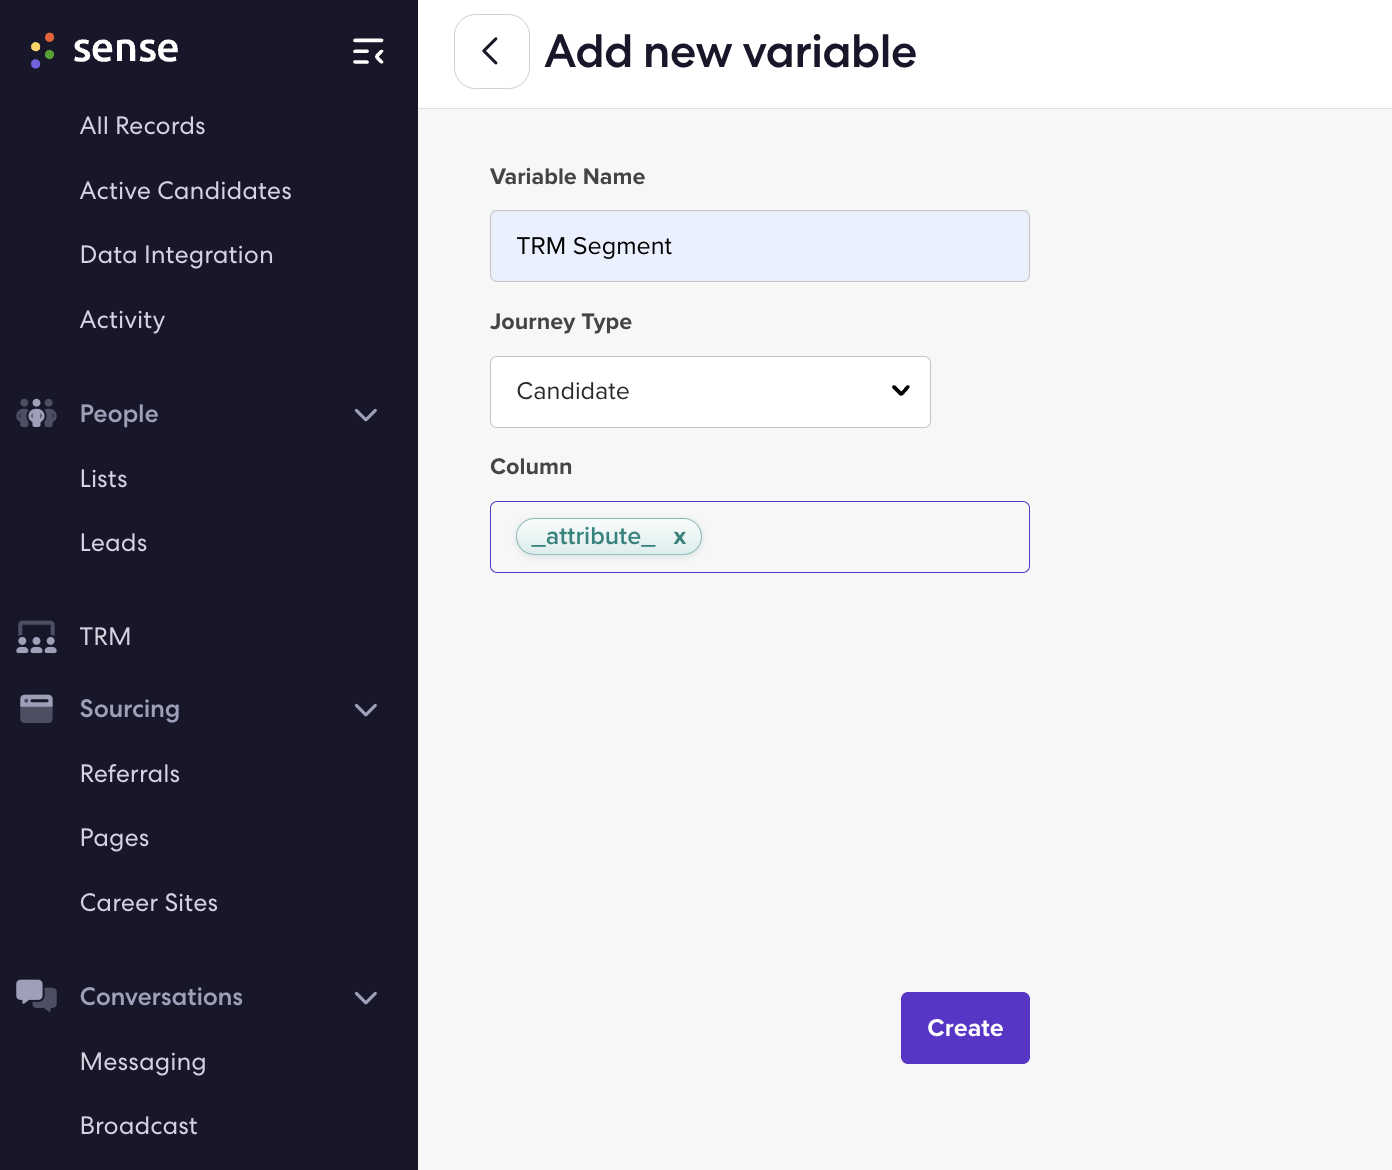Screen dimensions: 1392x1170
Task: Click the Sense logo
Action: [104, 49]
